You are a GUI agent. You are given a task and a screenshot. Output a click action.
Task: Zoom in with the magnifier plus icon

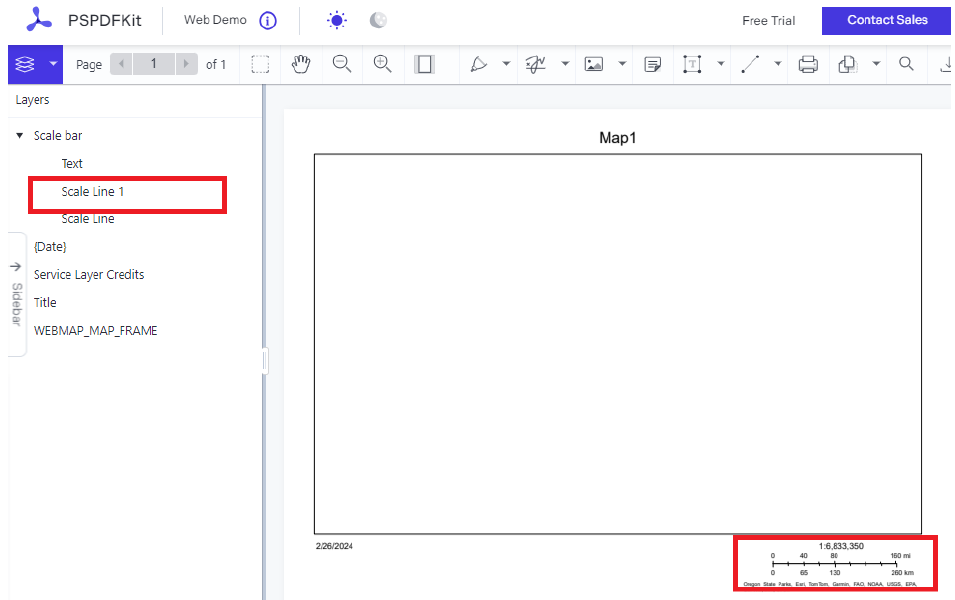pyautogui.click(x=382, y=64)
